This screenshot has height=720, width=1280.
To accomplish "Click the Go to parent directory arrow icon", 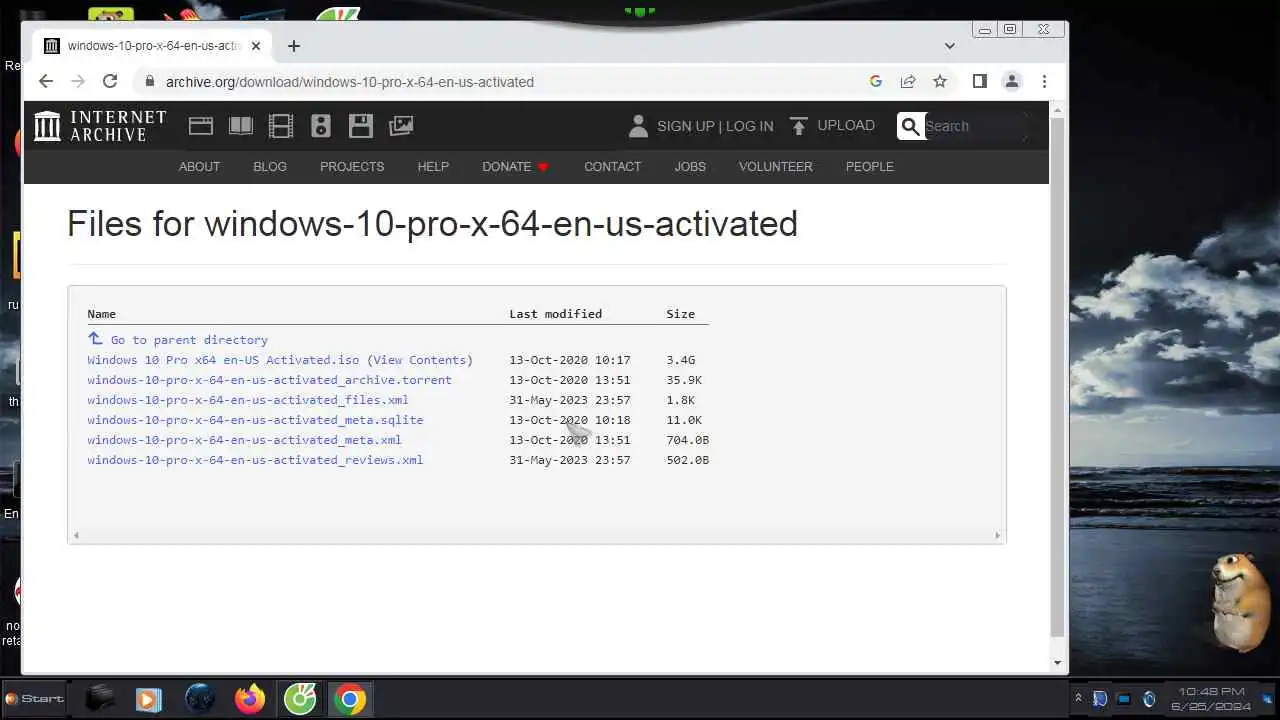I will pyautogui.click(x=95, y=339).
